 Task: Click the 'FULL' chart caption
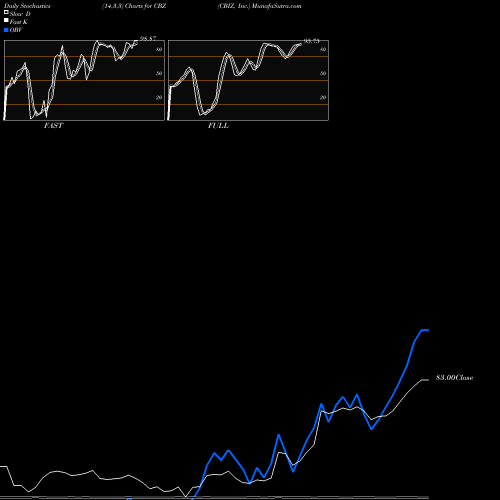pos(218,126)
